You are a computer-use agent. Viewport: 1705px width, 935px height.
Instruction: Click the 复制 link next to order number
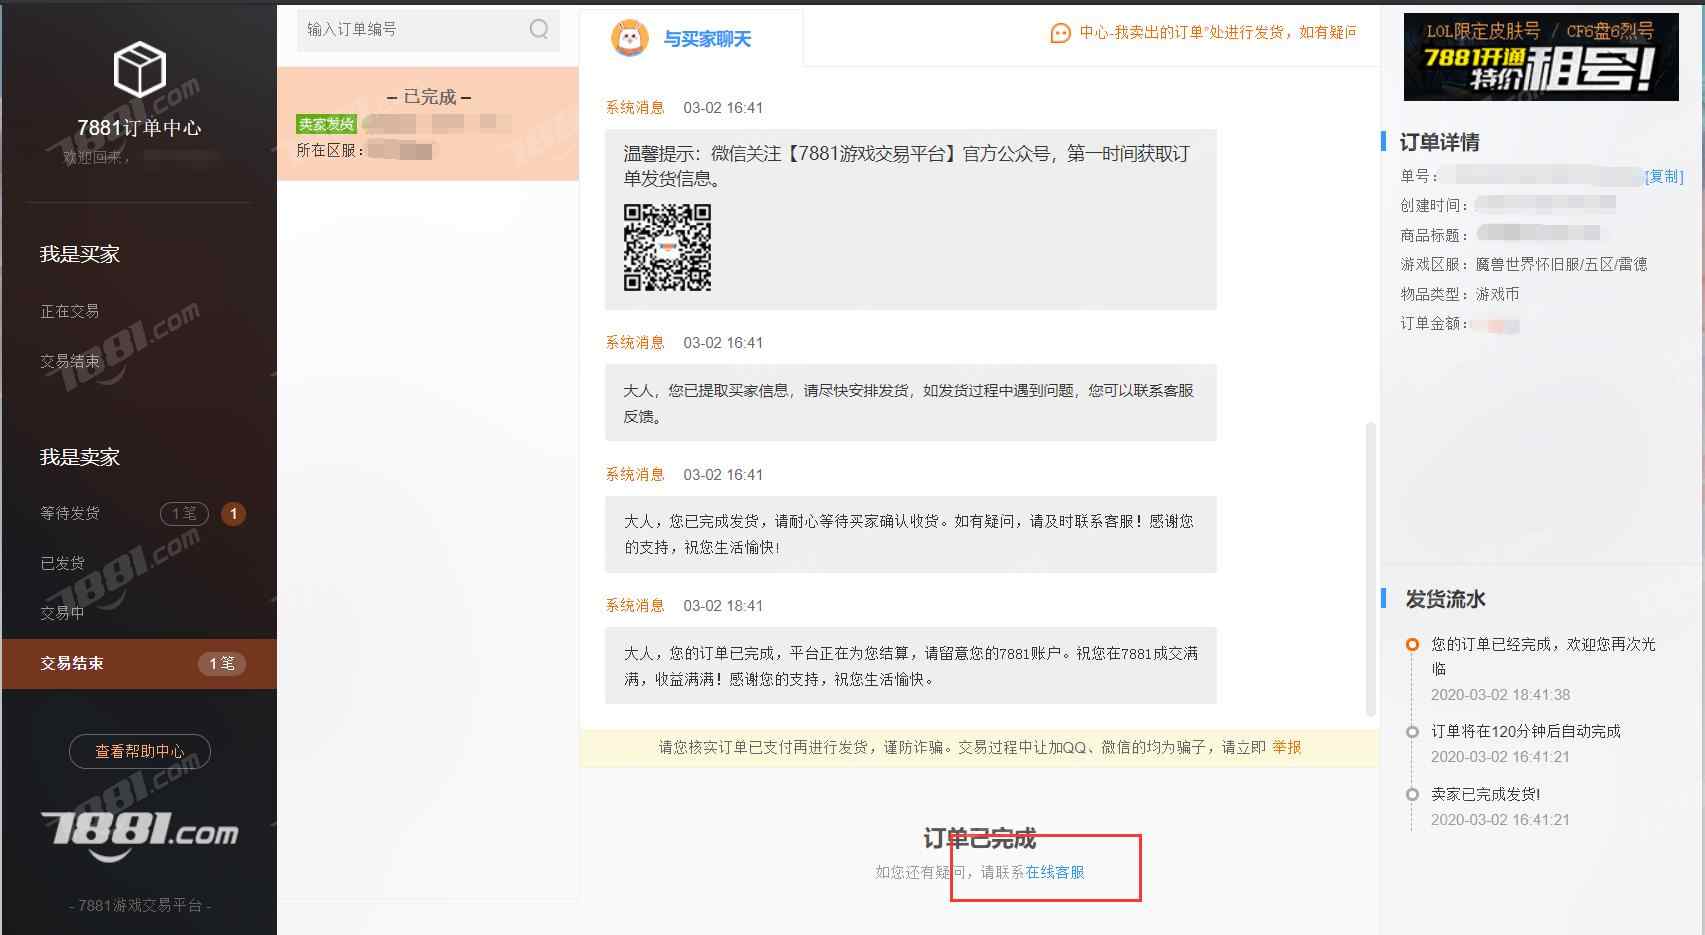[1664, 176]
